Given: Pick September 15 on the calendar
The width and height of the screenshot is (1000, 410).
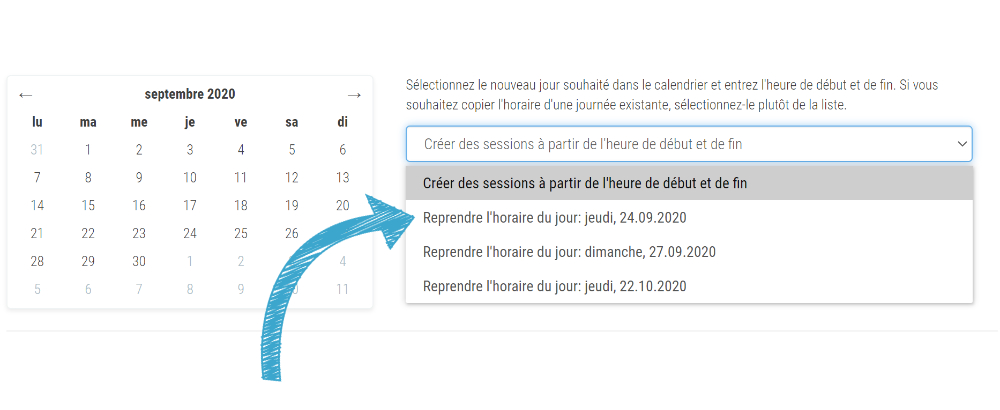Looking at the screenshot, I should (x=88, y=206).
